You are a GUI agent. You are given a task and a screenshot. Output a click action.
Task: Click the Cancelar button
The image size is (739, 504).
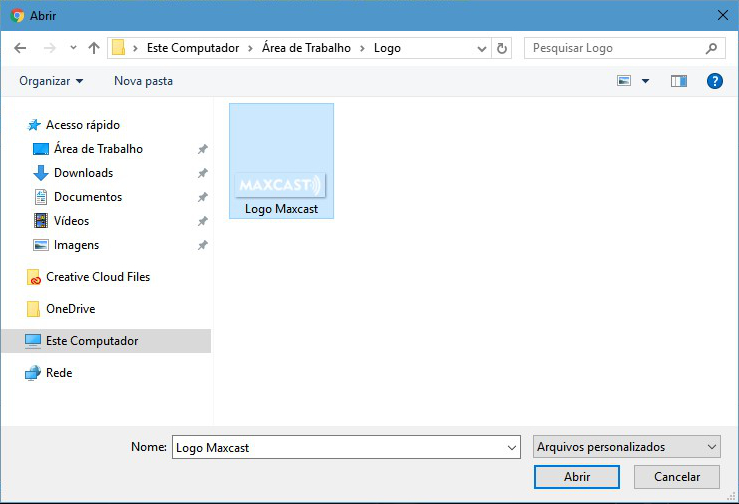click(x=677, y=477)
